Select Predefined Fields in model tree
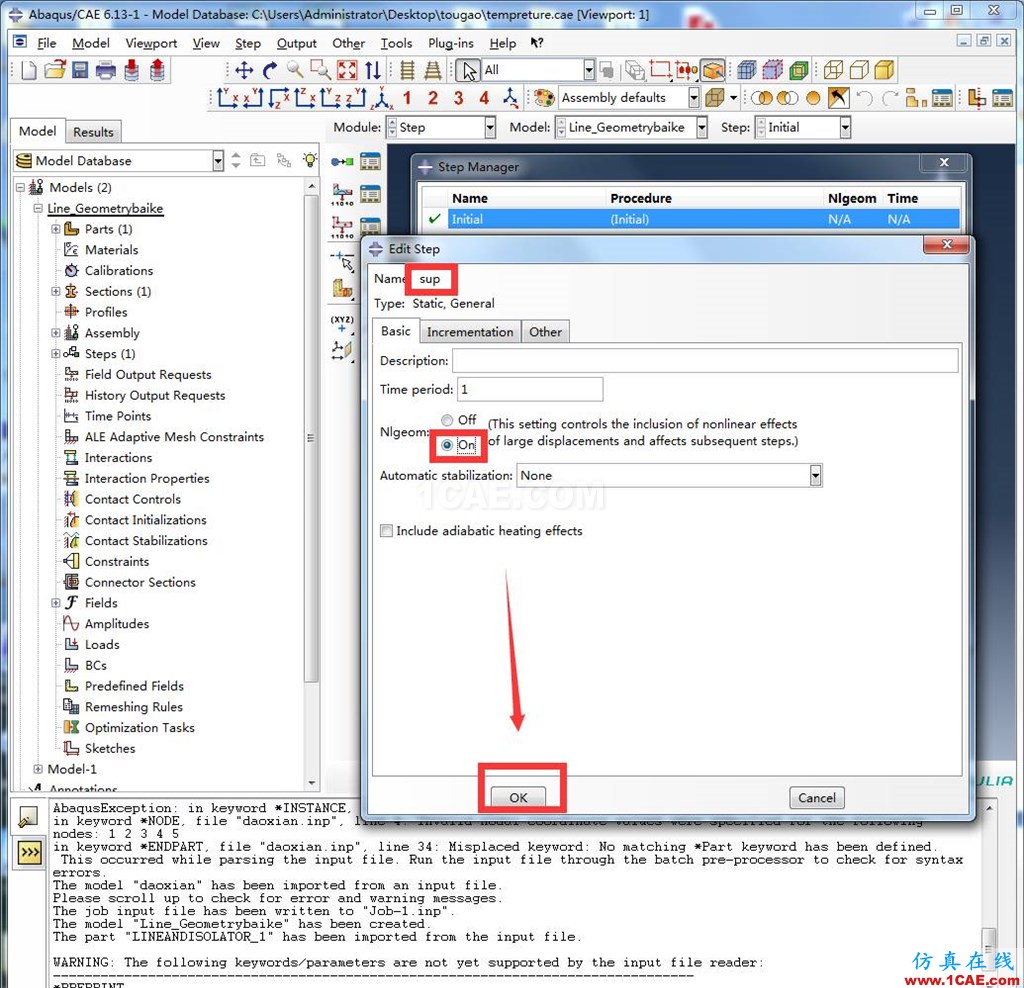Viewport: 1024px width, 988px height. 134,686
